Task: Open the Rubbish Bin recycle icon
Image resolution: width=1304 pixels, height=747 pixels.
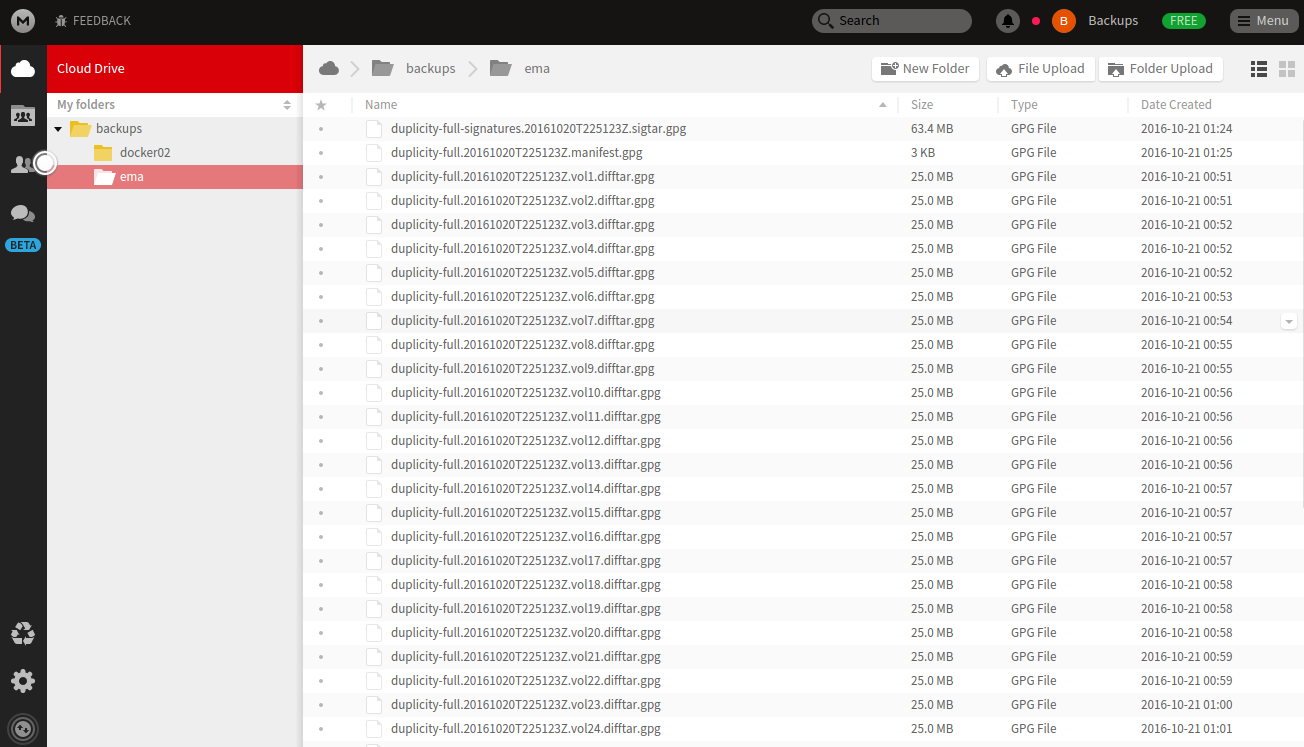Action: pyautogui.click(x=23, y=633)
